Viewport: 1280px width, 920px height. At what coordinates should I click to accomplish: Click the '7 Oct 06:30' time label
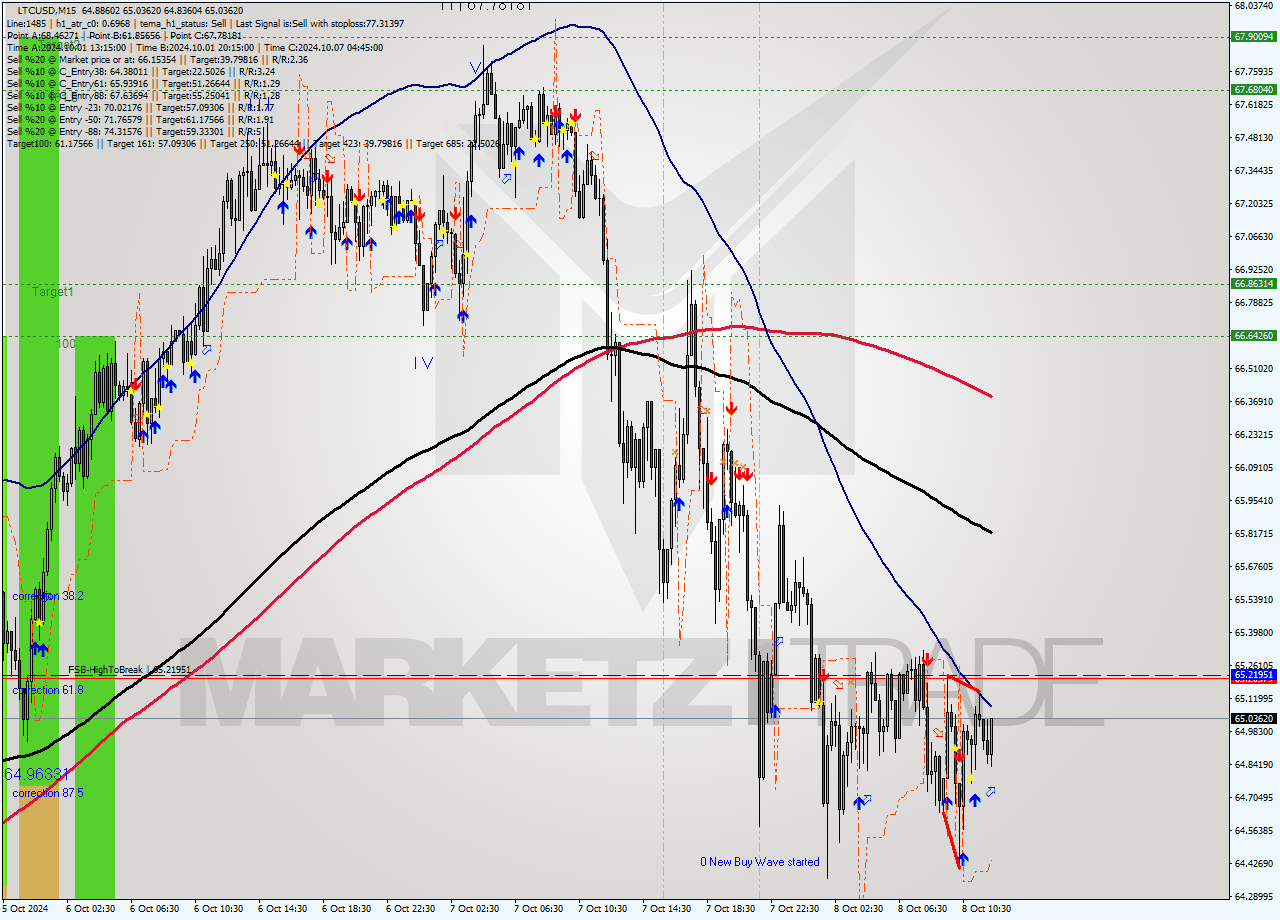pos(538,909)
